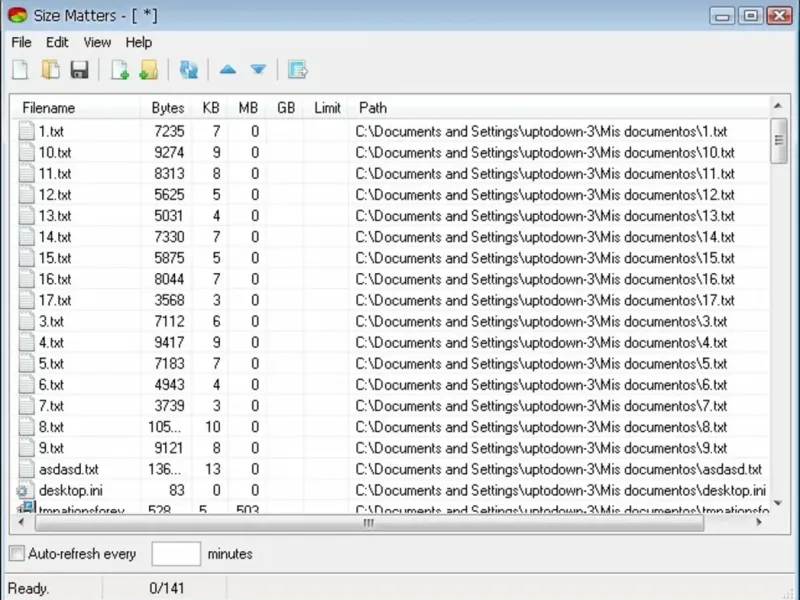
Task: Sort by the GB column header
Action: (285, 108)
